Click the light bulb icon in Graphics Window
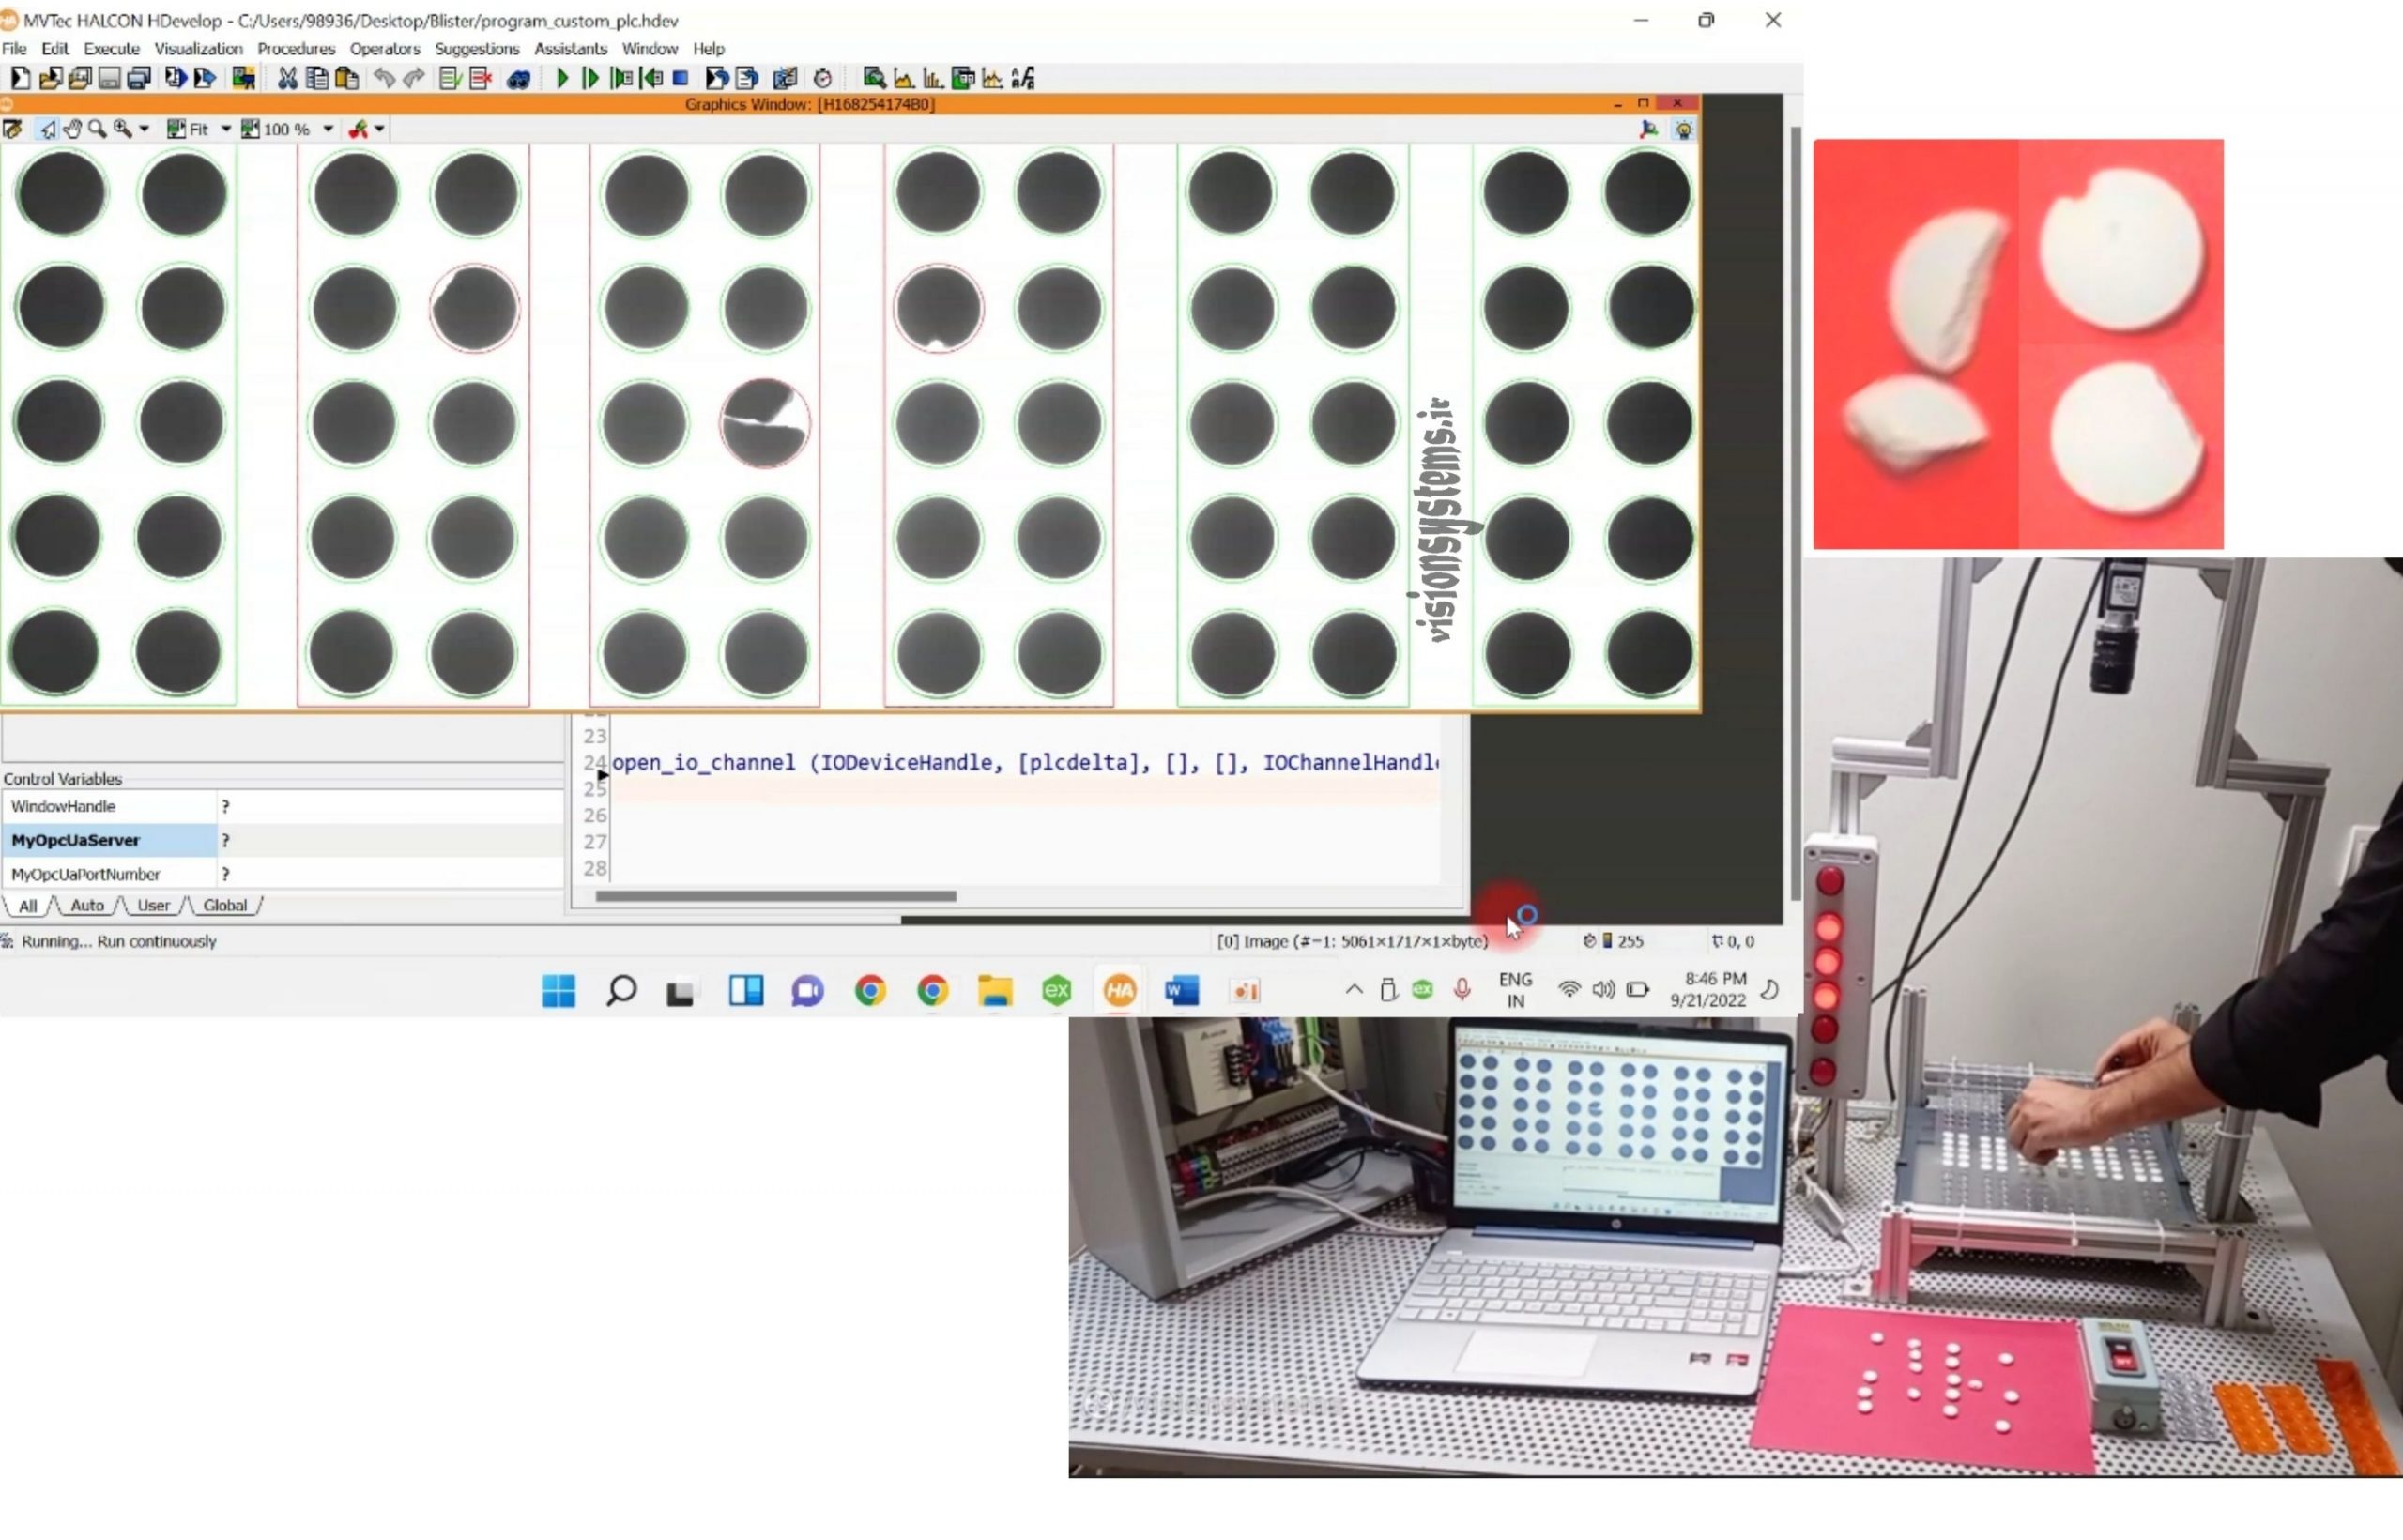This screenshot has height=1540, width=2403. [x=1684, y=130]
